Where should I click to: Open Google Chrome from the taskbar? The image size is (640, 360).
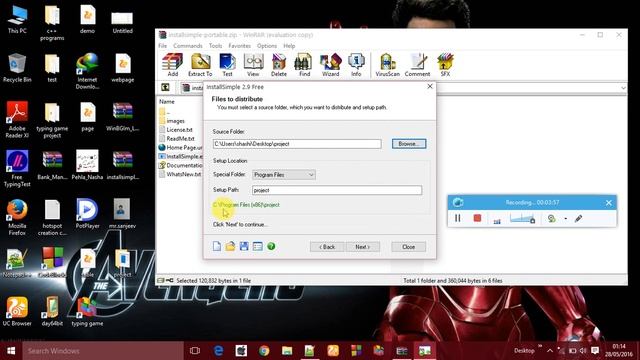264,351
